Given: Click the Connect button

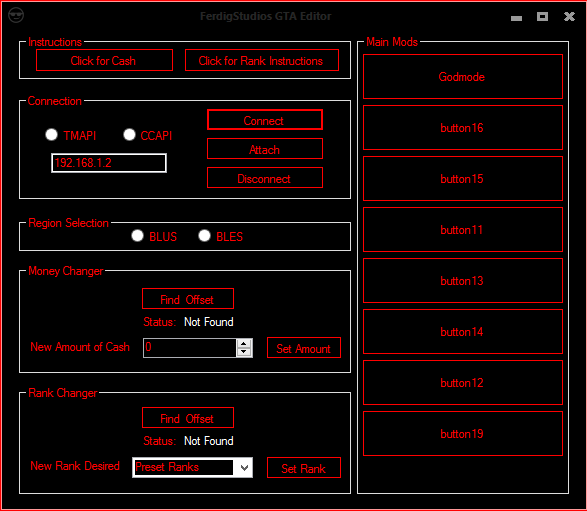Looking at the screenshot, I should [265, 120].
